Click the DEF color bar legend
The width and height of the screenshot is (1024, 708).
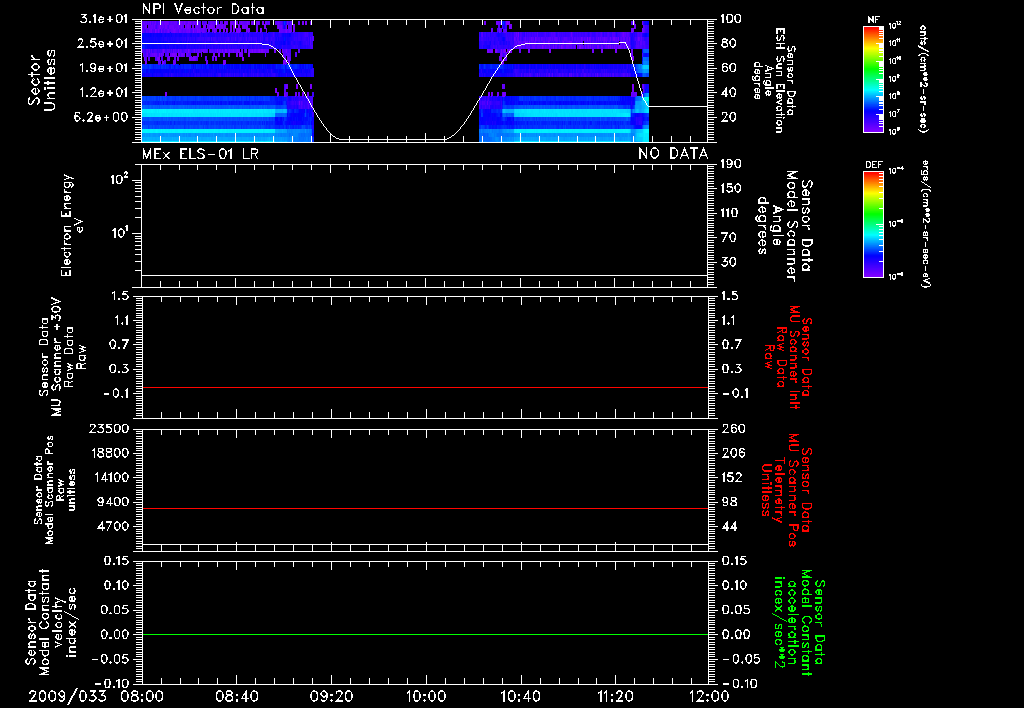pyautogui.click(x=874, y=224)
